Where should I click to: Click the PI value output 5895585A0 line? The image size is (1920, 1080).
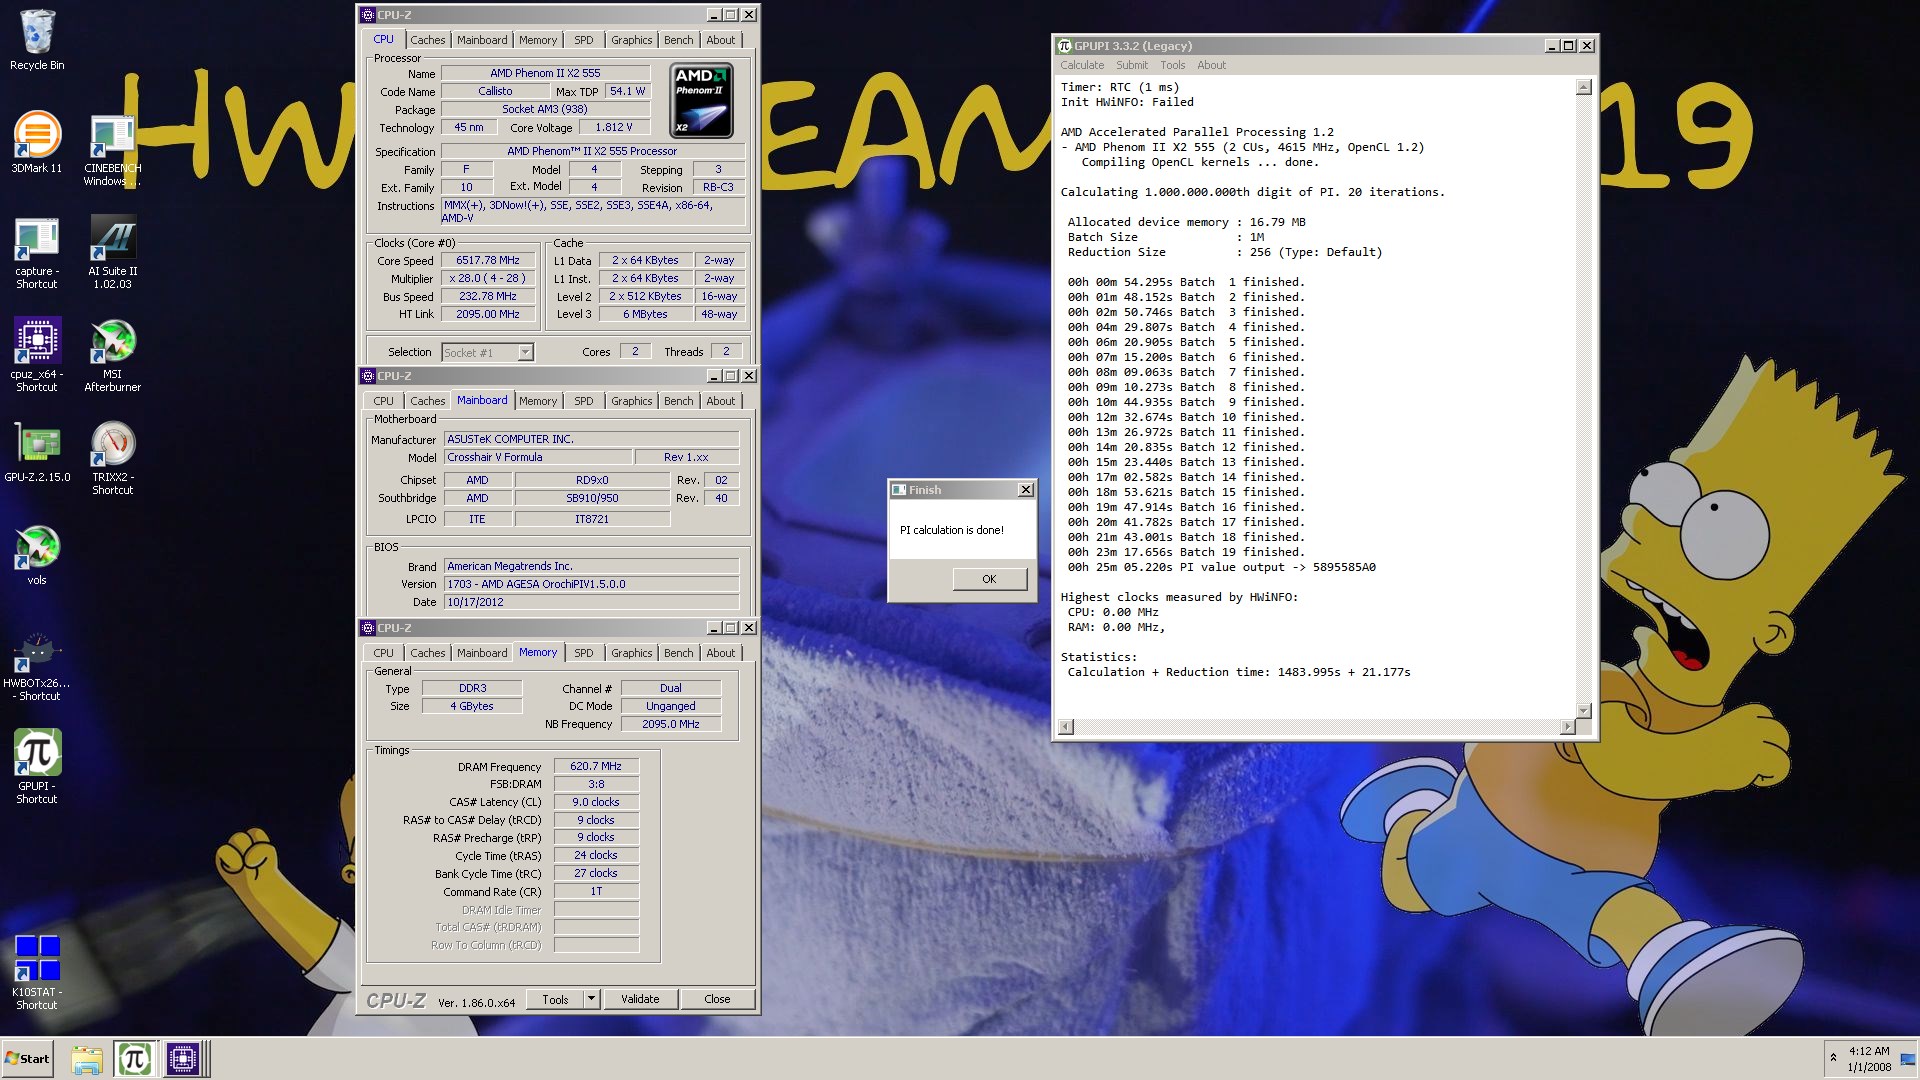1221,567
